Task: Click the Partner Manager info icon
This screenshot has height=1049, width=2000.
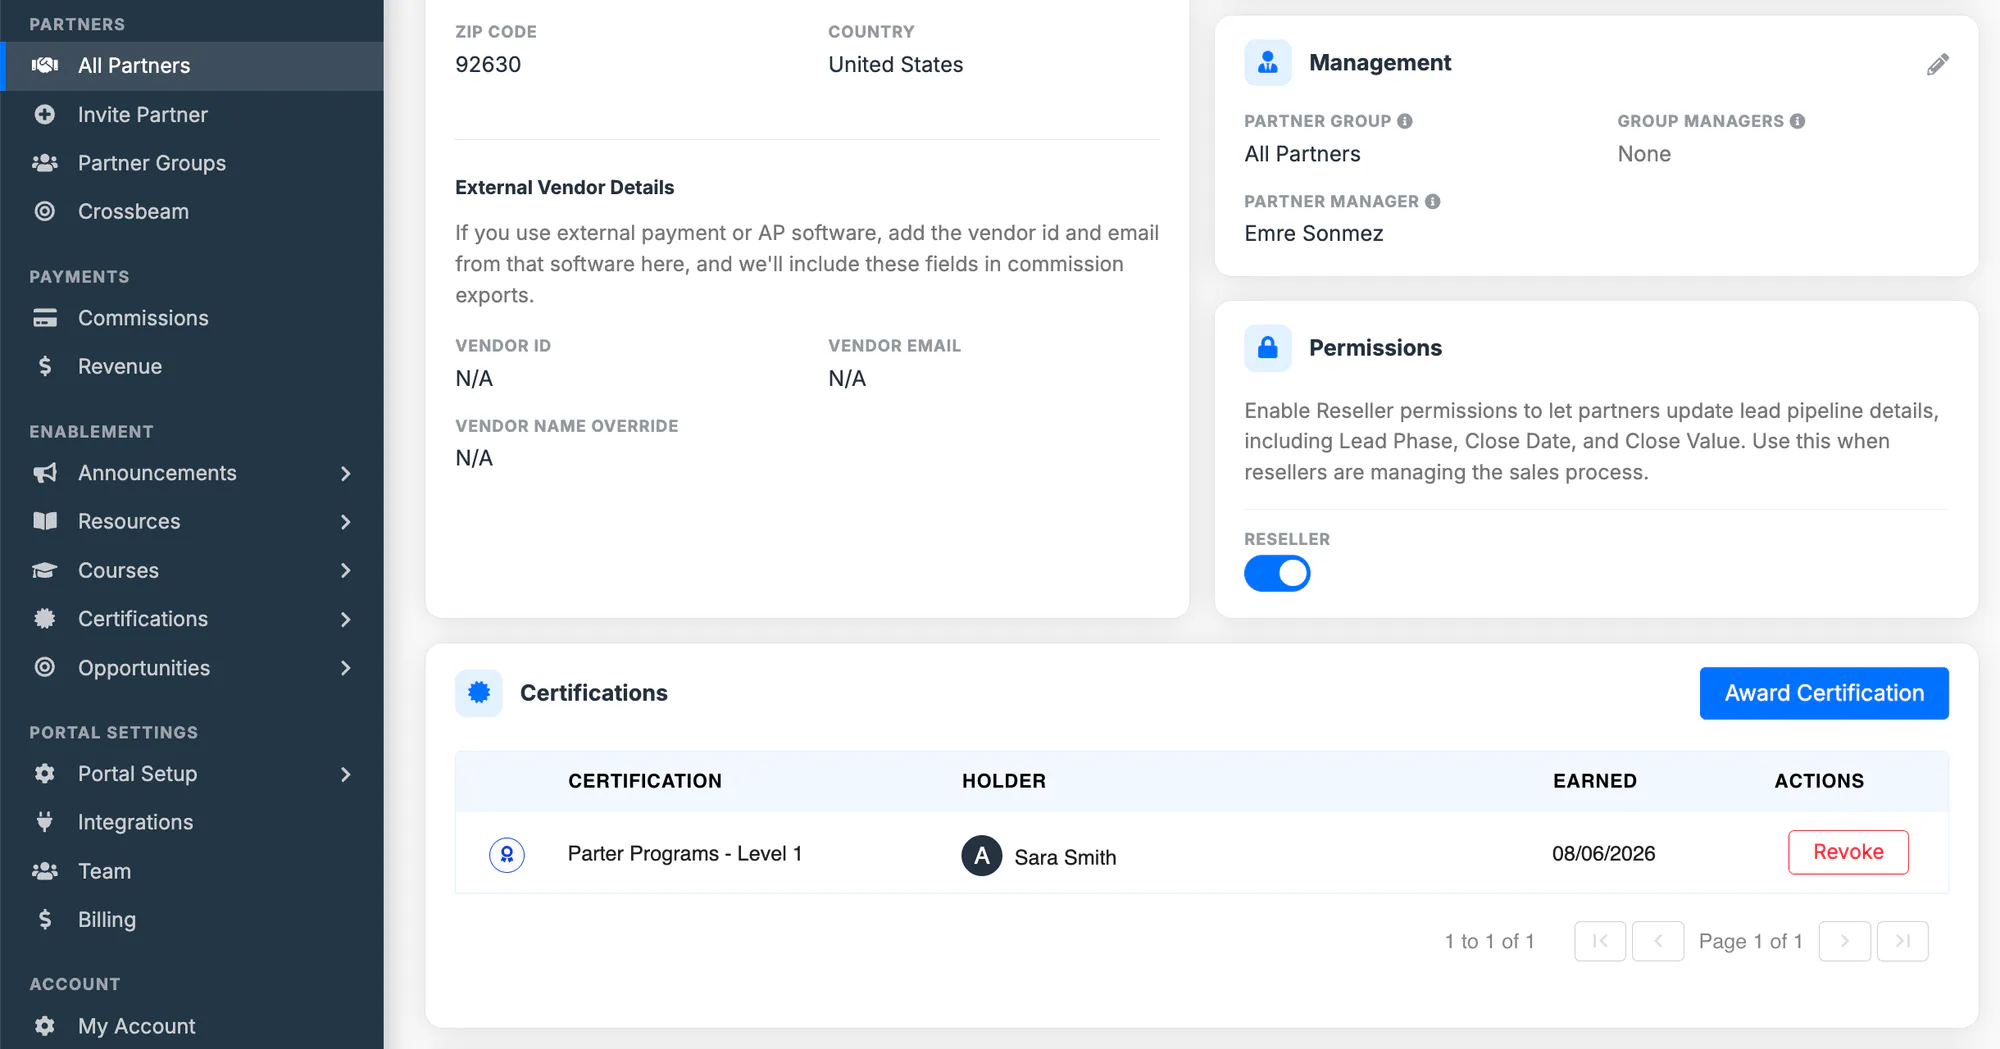Action: pos(1433,201)
